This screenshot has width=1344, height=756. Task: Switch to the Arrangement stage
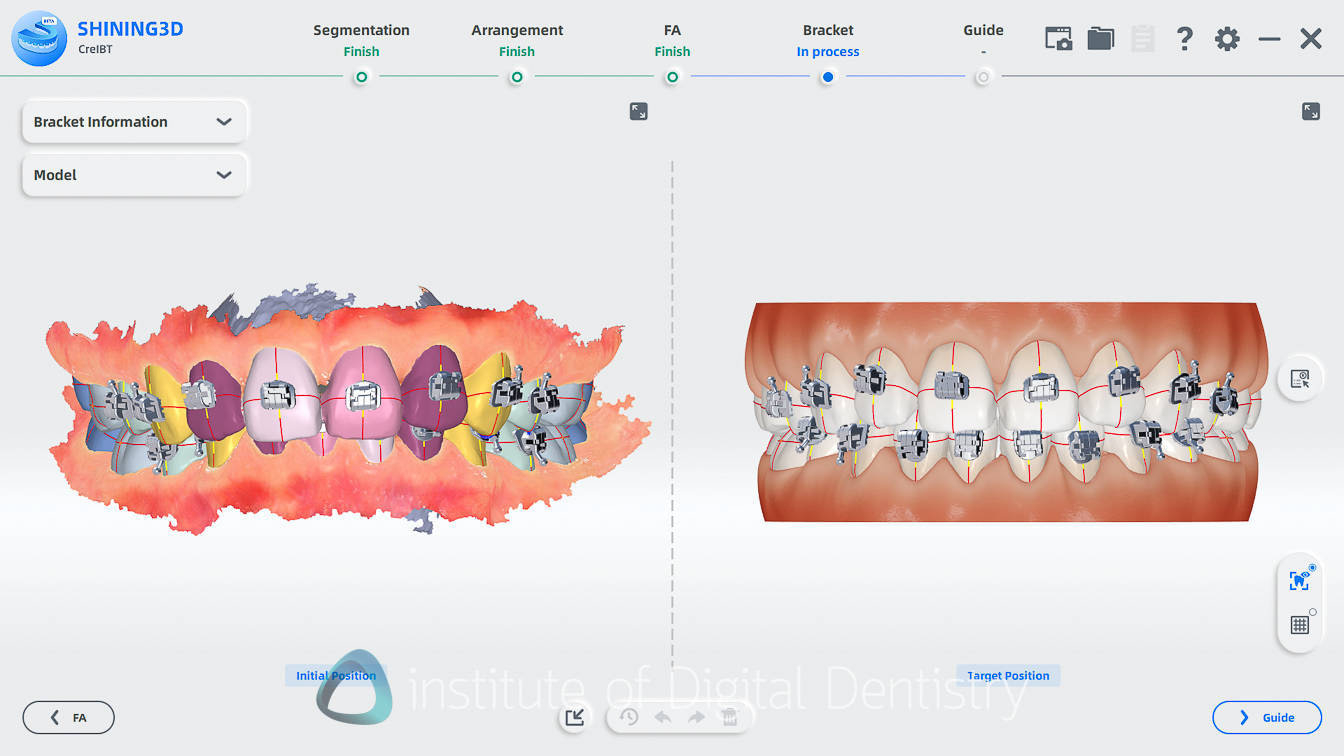pyautogui.click(x=517, y=30)
